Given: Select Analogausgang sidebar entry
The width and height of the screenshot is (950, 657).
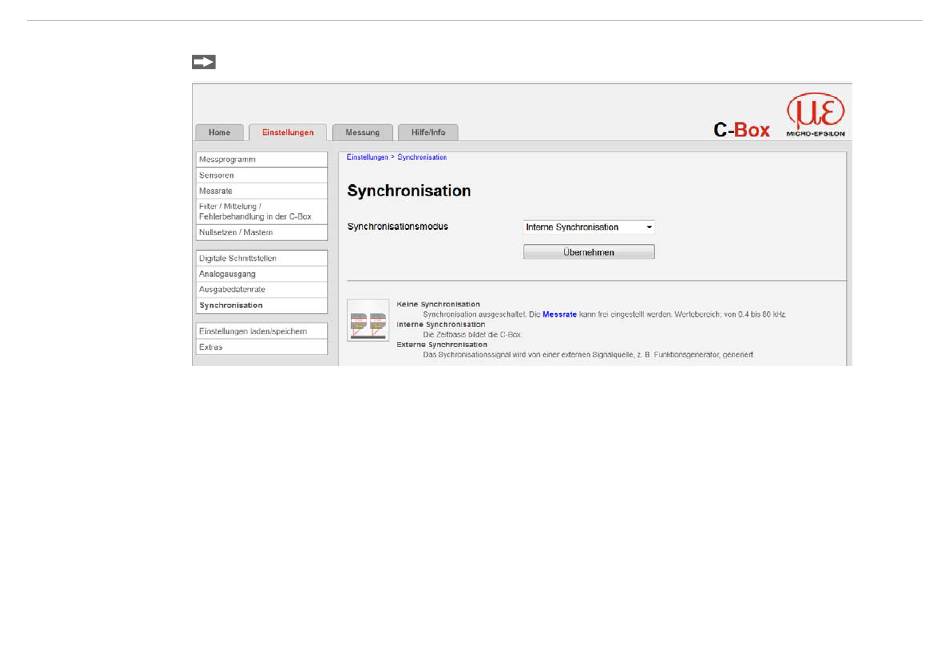Looking at the screenshot, I should pos(262,274).
